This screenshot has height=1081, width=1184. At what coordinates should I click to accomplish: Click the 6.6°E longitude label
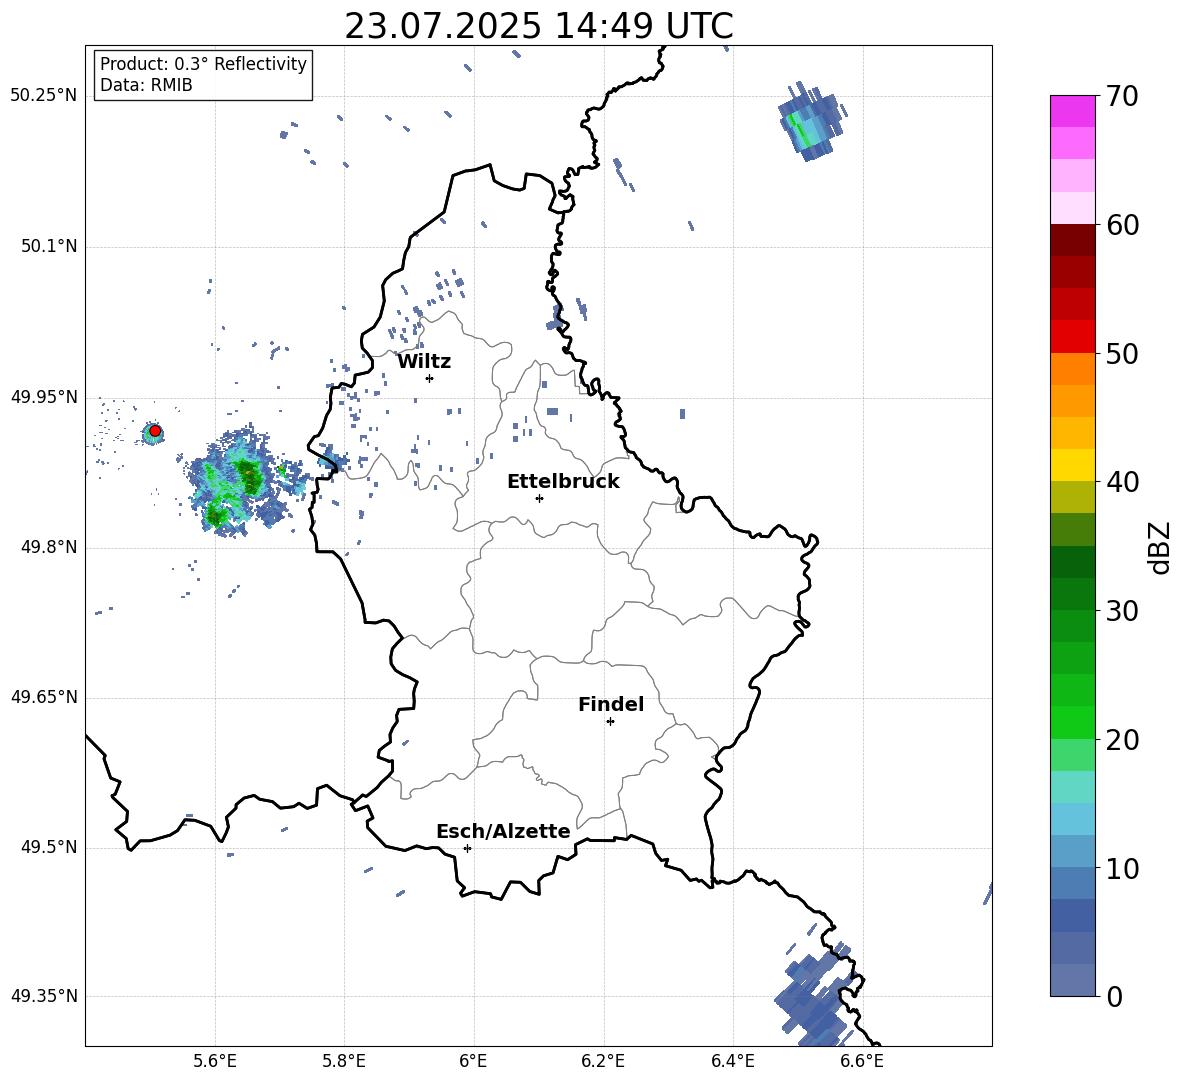pos(862,1061)
